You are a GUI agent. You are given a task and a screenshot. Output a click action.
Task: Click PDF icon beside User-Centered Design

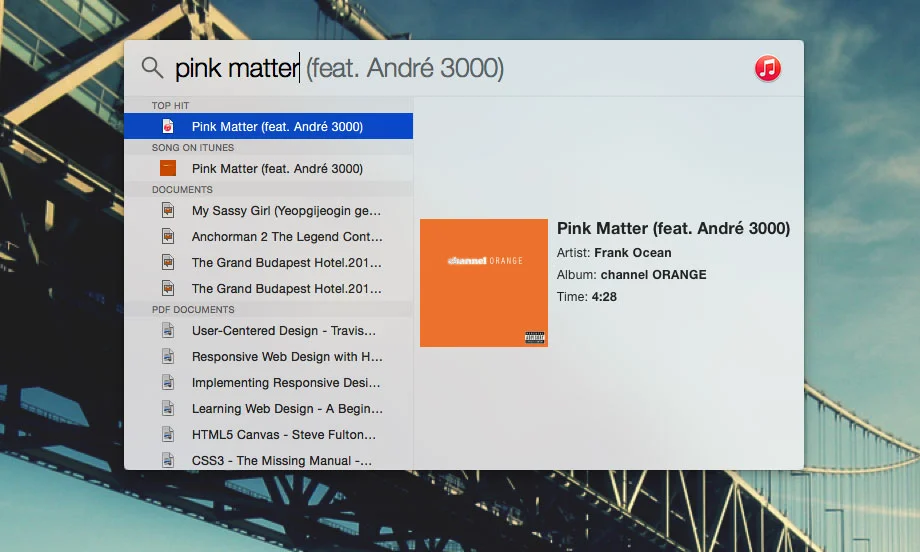pyautogui.click(x=168, y=330)
